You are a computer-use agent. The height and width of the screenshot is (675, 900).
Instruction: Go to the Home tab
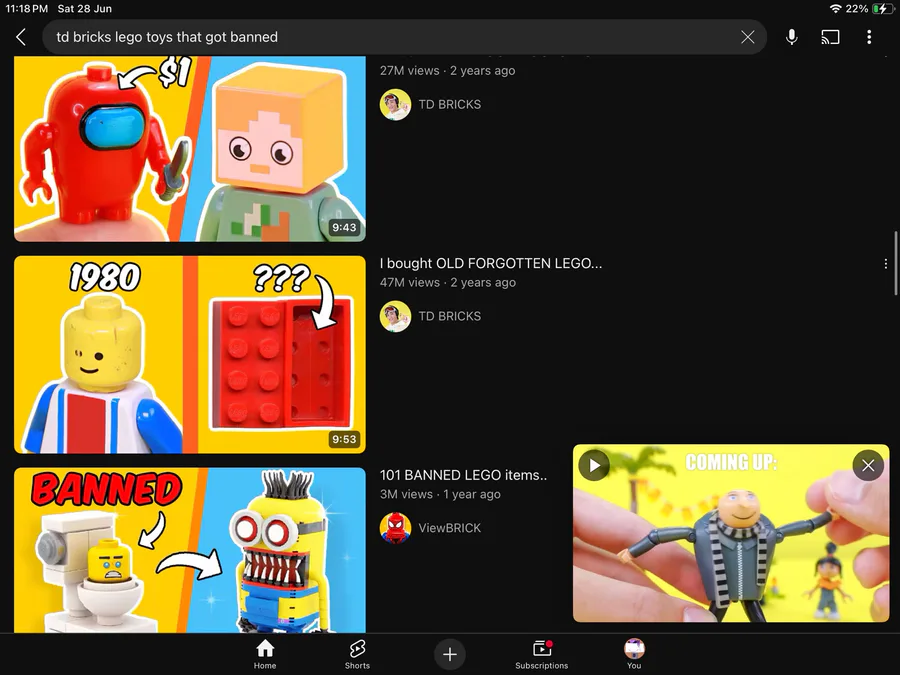tap(265, 654)
